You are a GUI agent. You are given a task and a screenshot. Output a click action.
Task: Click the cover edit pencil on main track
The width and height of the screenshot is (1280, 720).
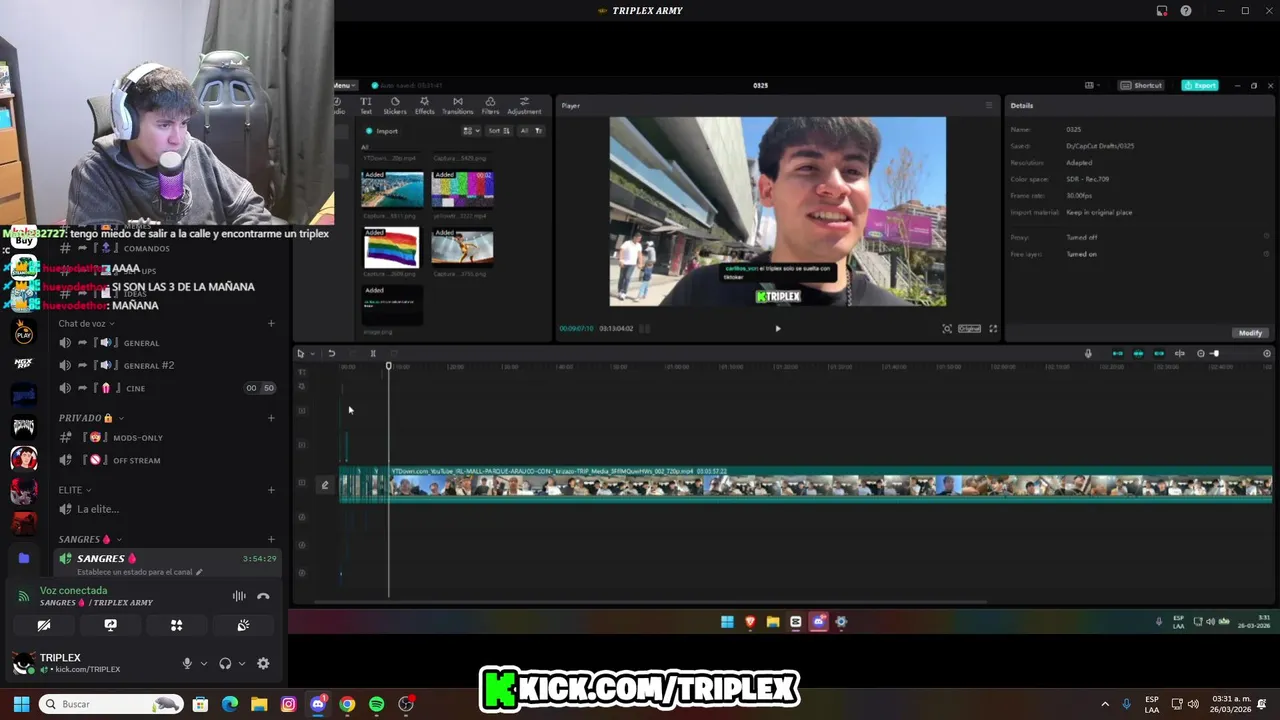click(324, 485)
